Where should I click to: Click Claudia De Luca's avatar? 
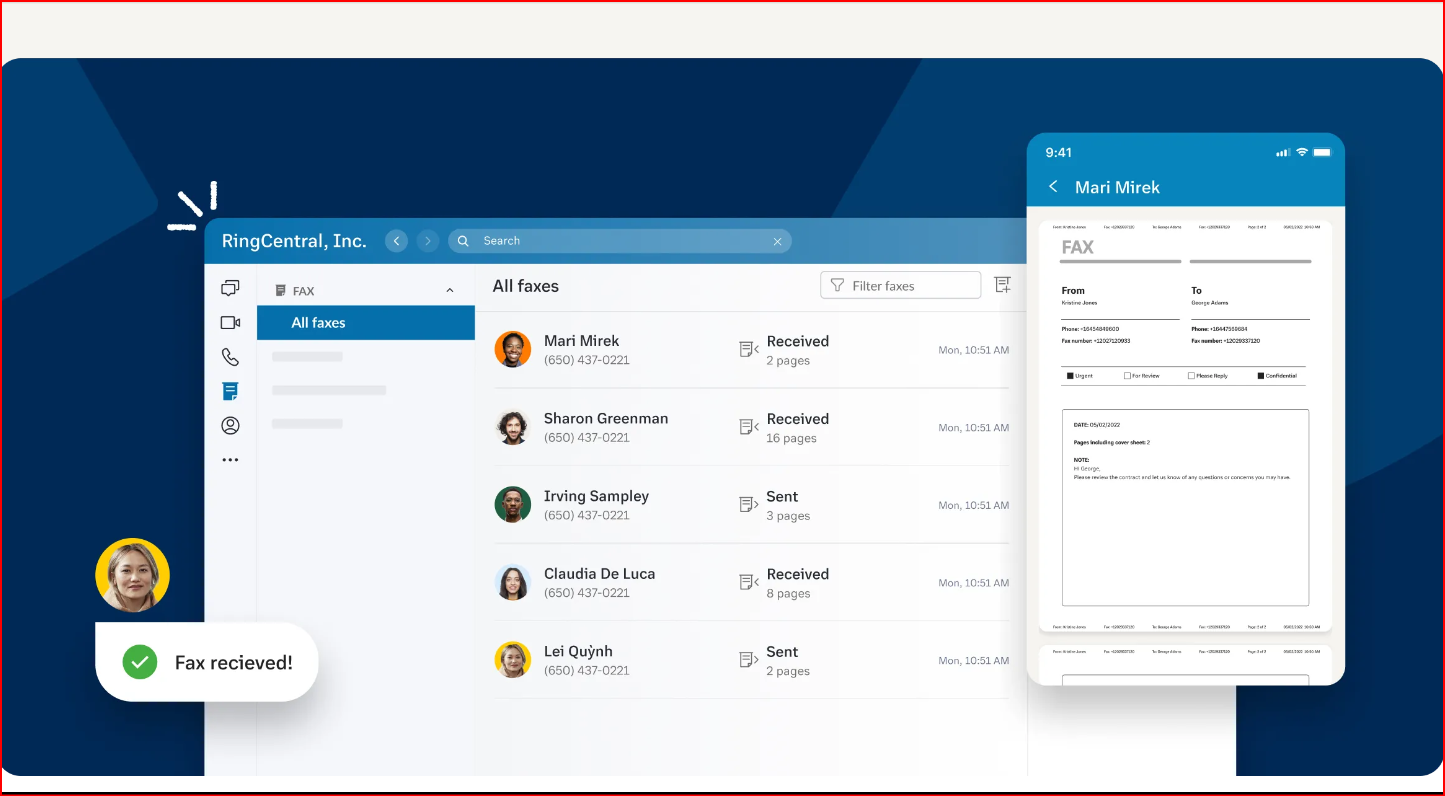coord(512,582)
